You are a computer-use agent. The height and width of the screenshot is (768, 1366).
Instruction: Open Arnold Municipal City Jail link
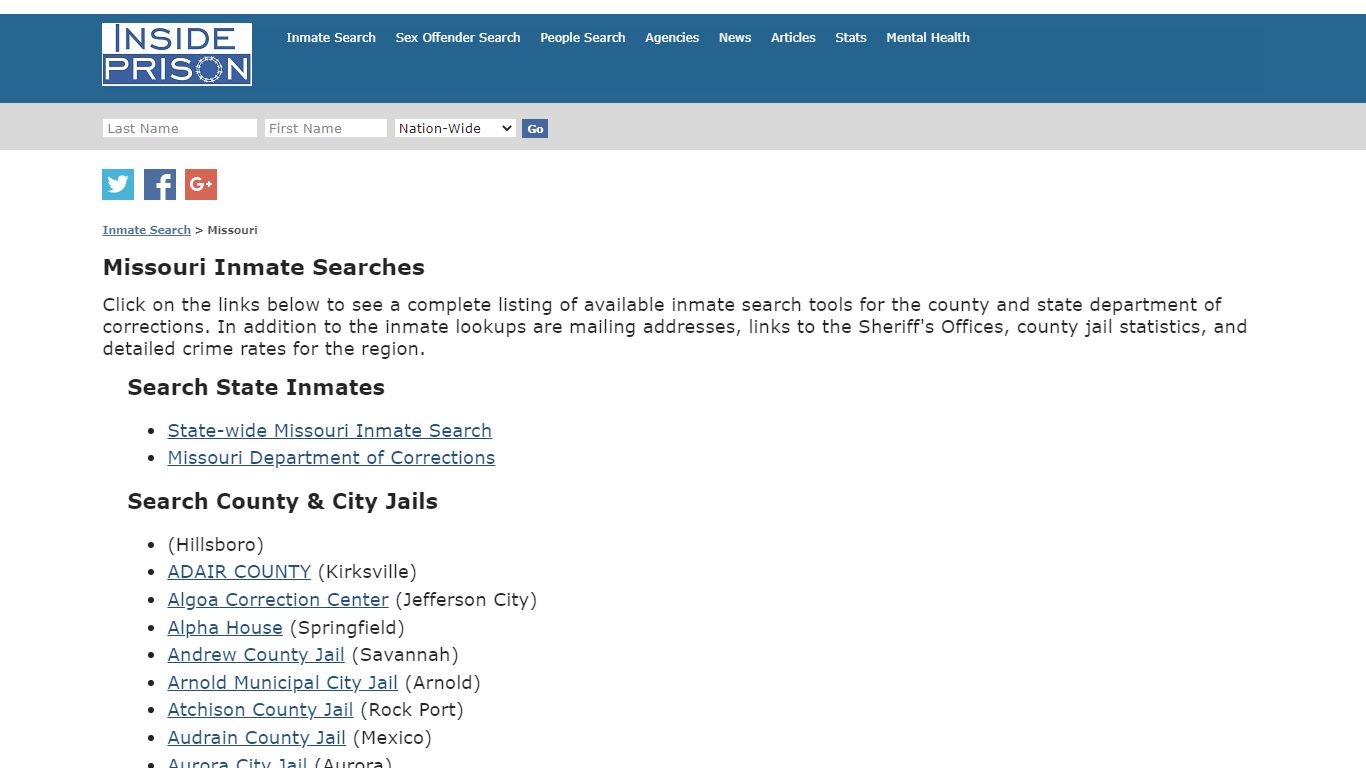pyautogui.click(x=283, y=683)
